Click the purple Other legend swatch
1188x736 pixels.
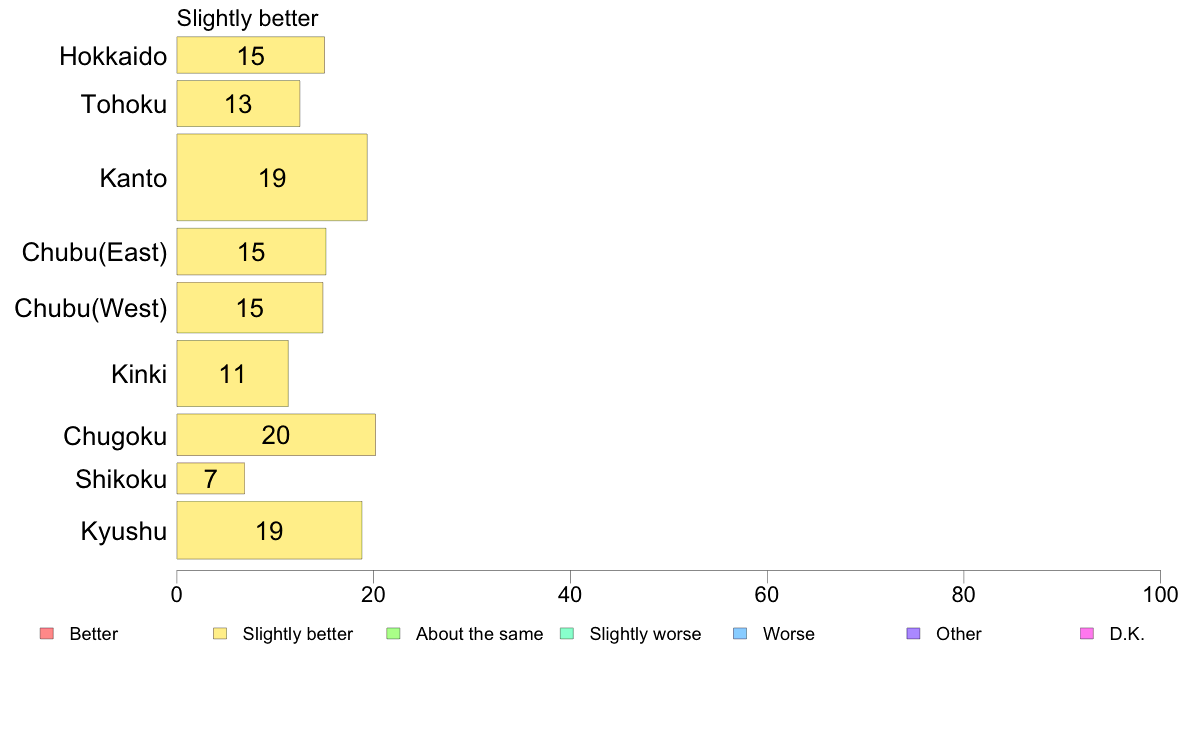[914, 634]
